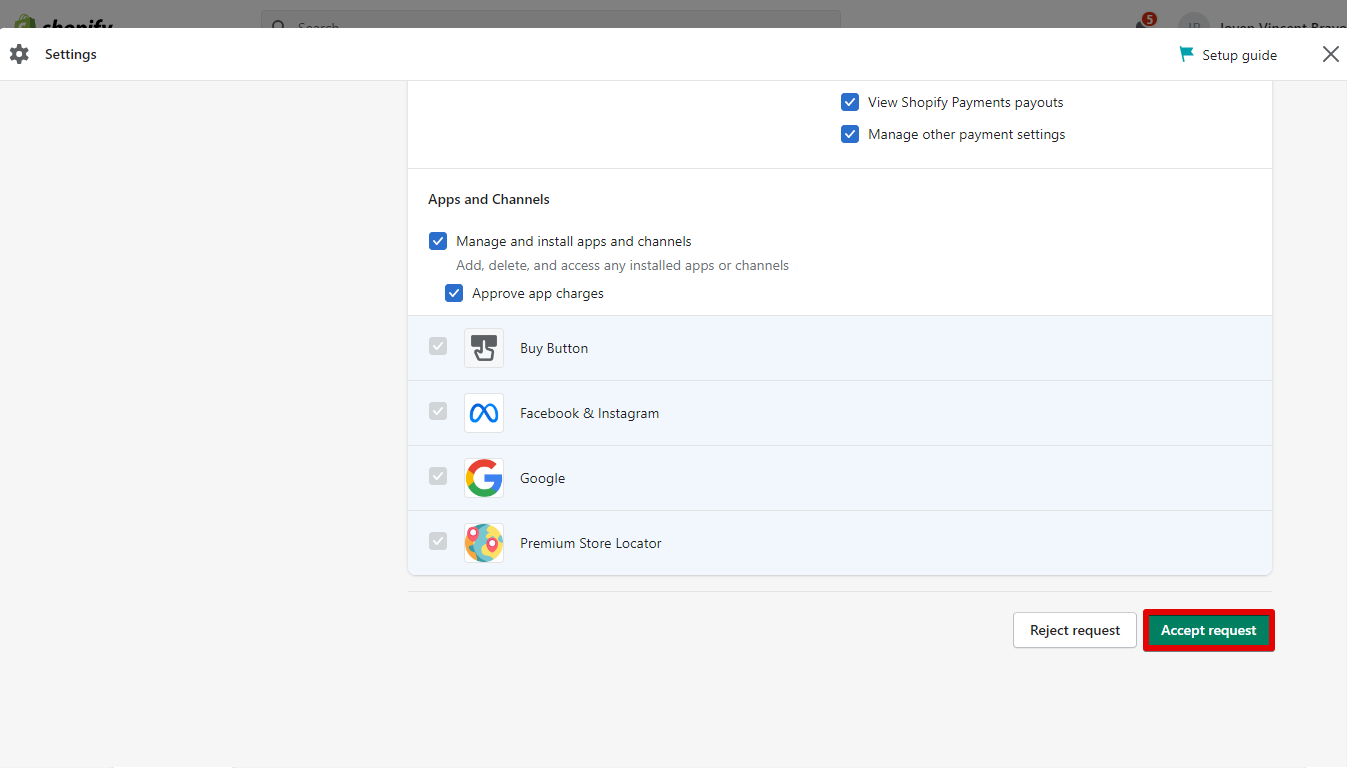The width and height of the screenshot is (1347, 768).
Task: Click the Google sales channel icon
Action: [484, 477]
